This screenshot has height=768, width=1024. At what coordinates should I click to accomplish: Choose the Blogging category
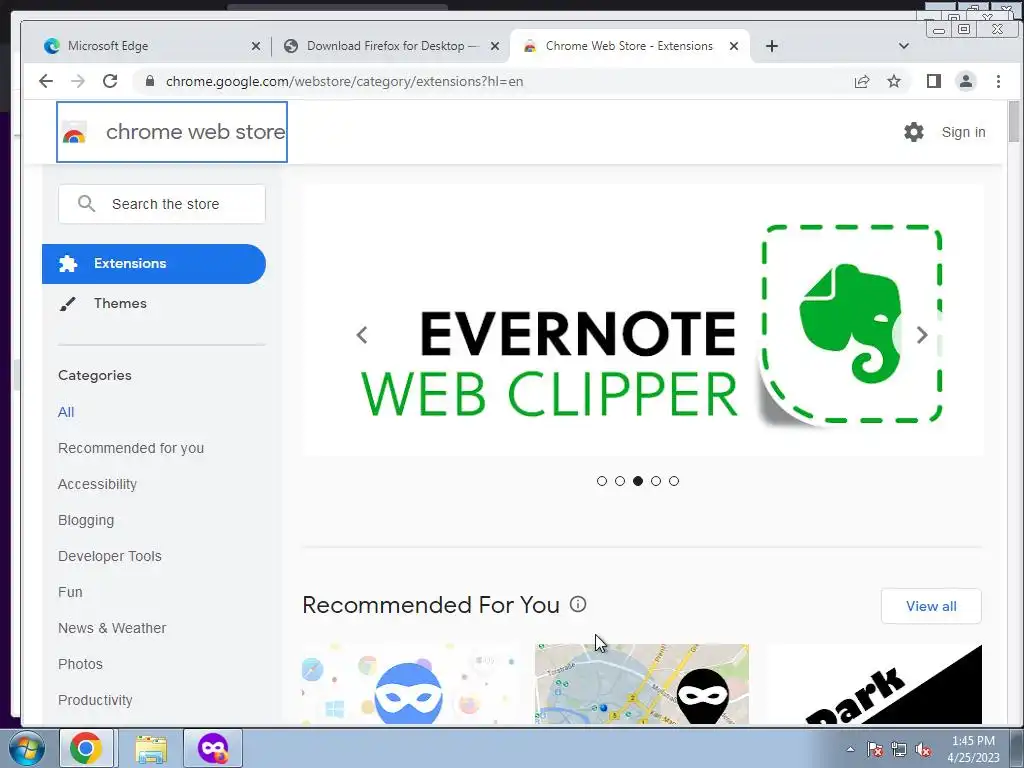pos(86,520)
